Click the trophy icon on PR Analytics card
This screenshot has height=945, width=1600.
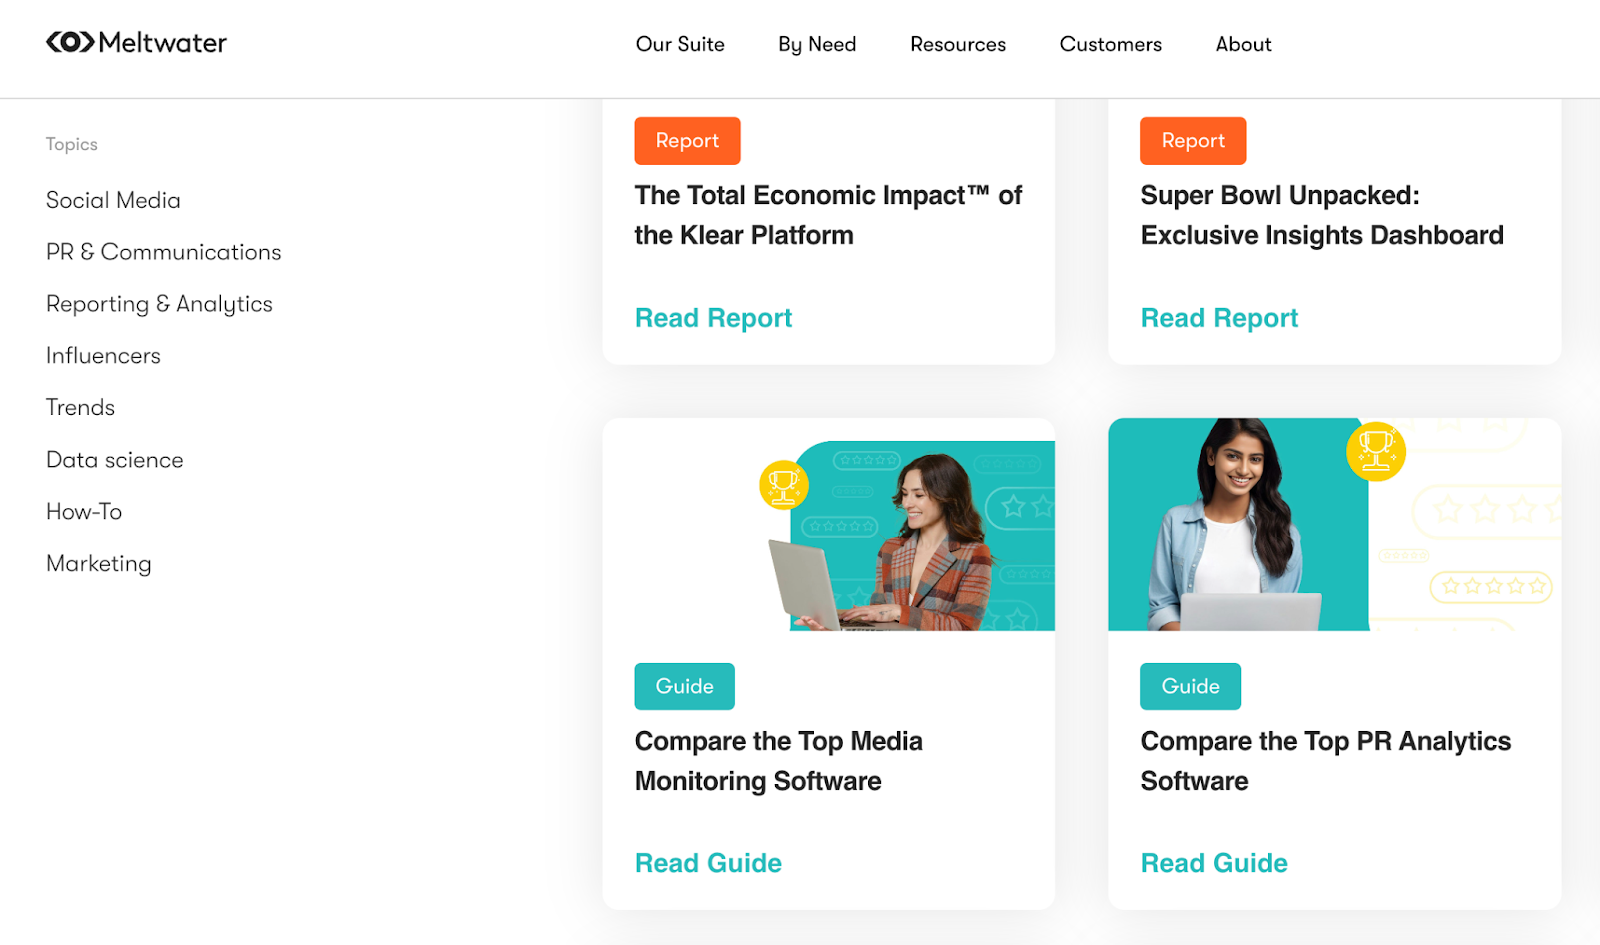1376,451
